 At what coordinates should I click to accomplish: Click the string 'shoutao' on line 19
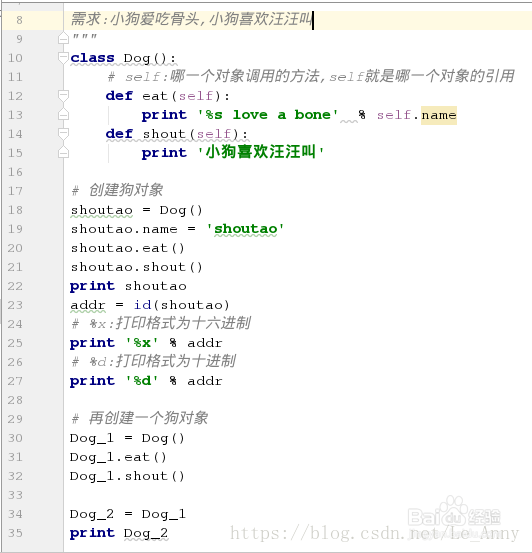246,229
